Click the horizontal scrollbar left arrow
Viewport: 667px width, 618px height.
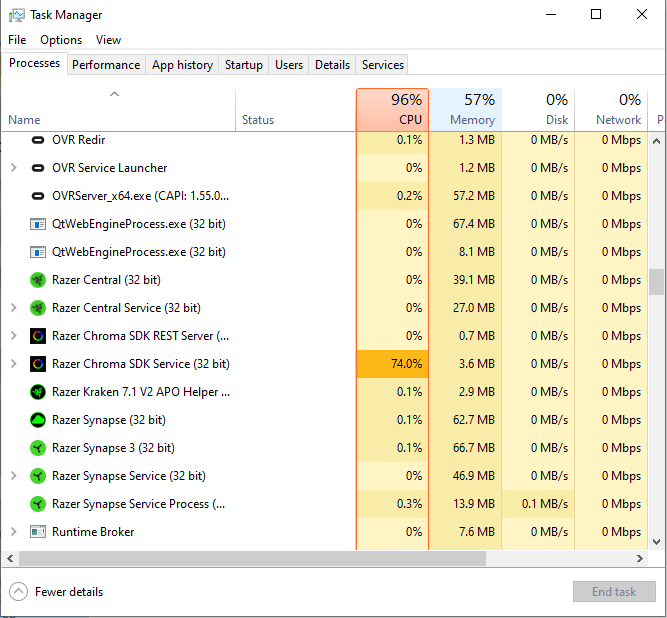(x=10, y=558)
